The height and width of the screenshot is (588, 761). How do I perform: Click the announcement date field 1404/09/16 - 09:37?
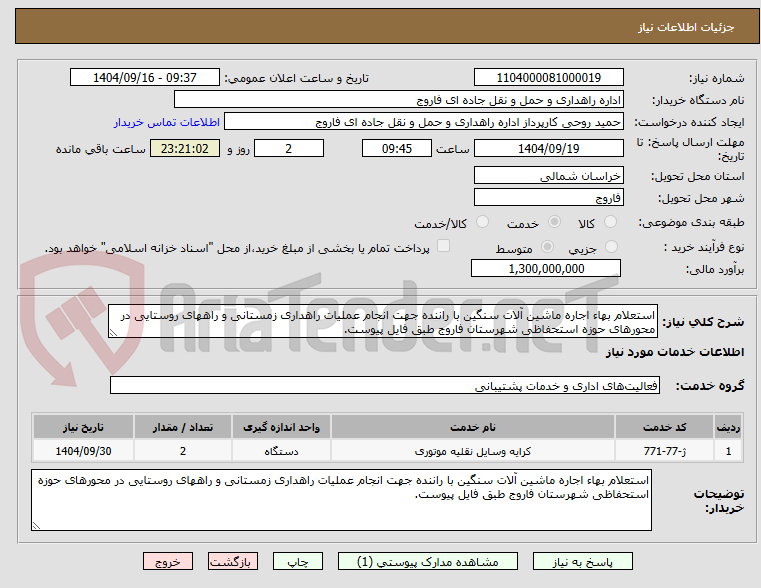[x=145, y=78]
